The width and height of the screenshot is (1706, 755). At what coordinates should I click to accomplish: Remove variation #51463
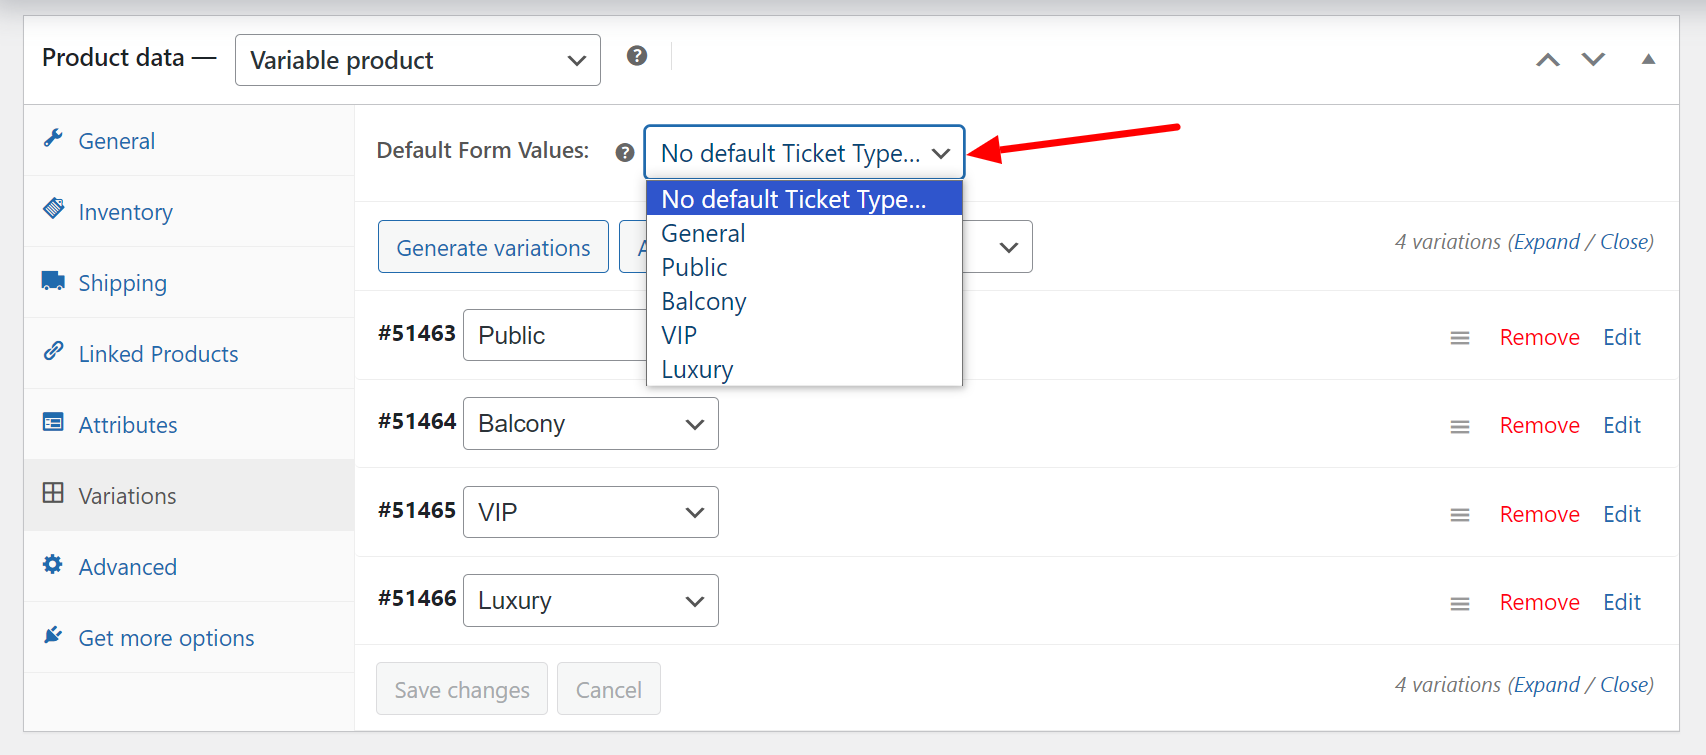[1539, 338]
